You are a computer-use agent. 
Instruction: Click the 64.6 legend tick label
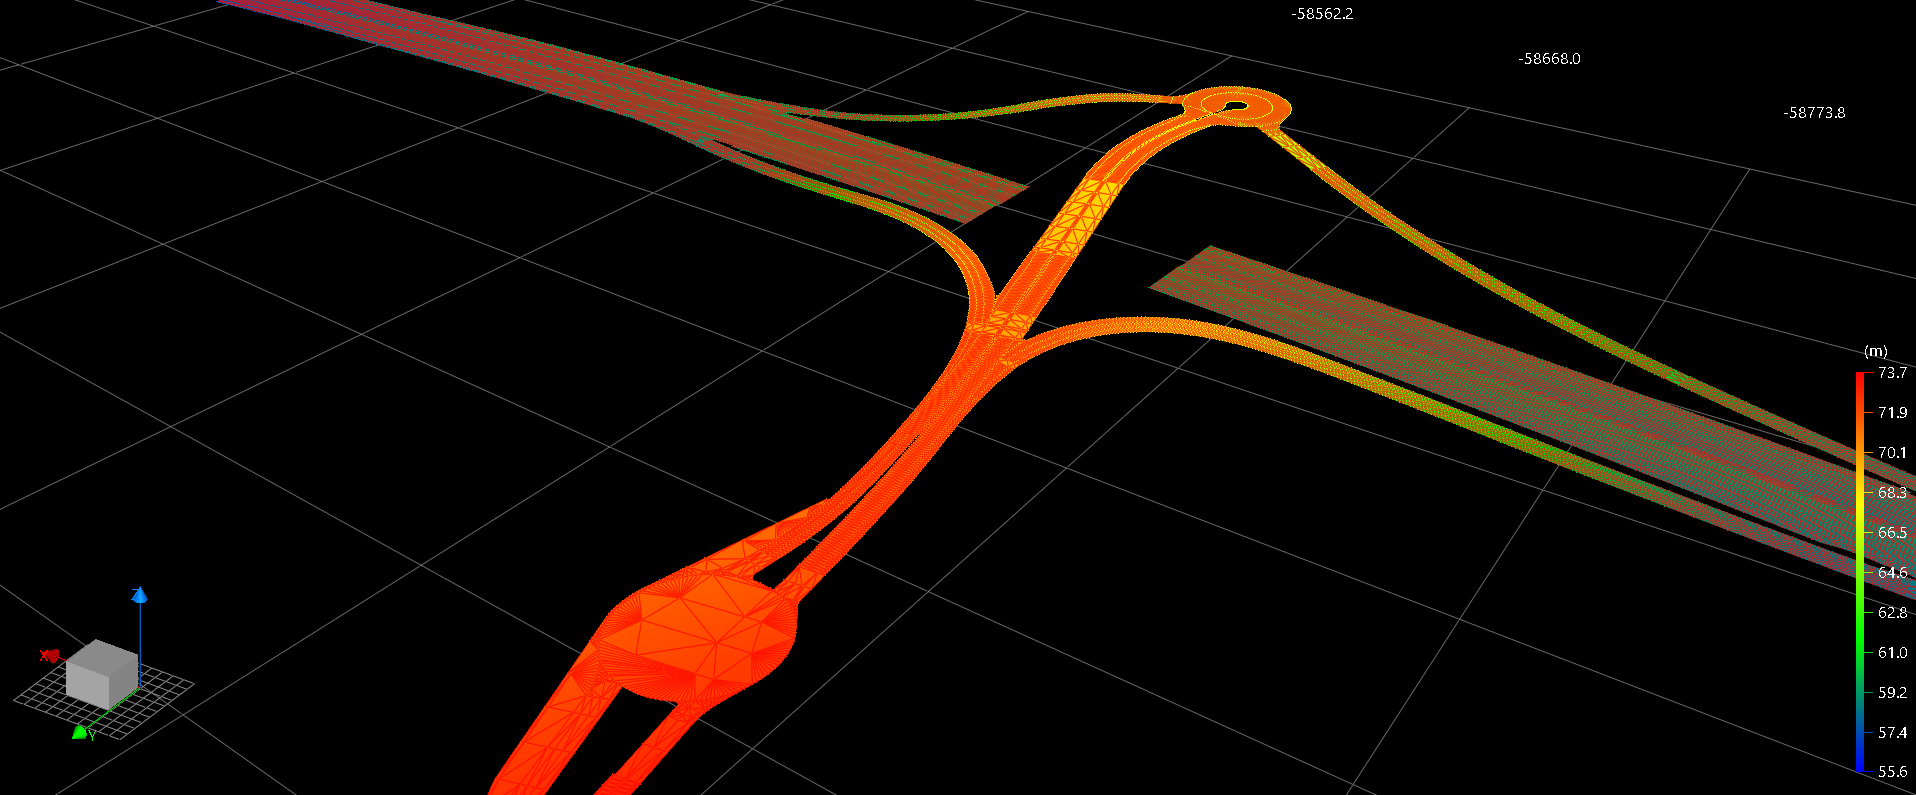coord(1892,572)
